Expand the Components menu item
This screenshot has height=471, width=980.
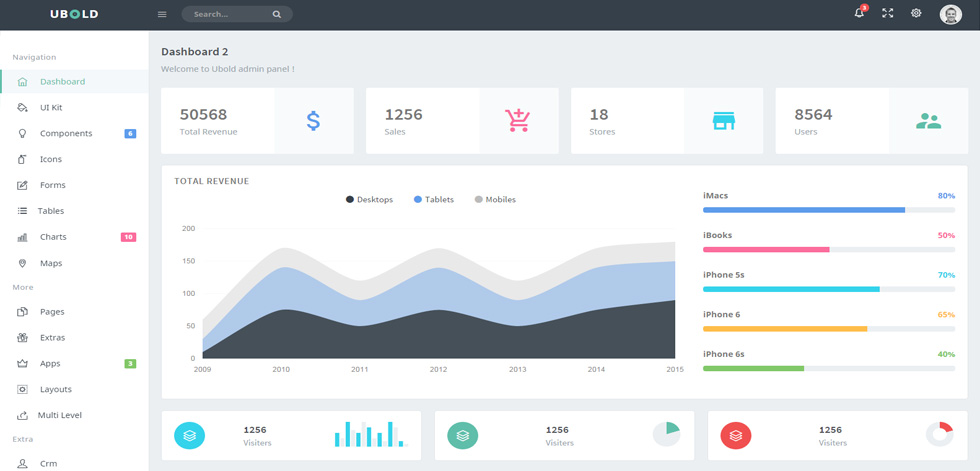[x=74, y=134]
